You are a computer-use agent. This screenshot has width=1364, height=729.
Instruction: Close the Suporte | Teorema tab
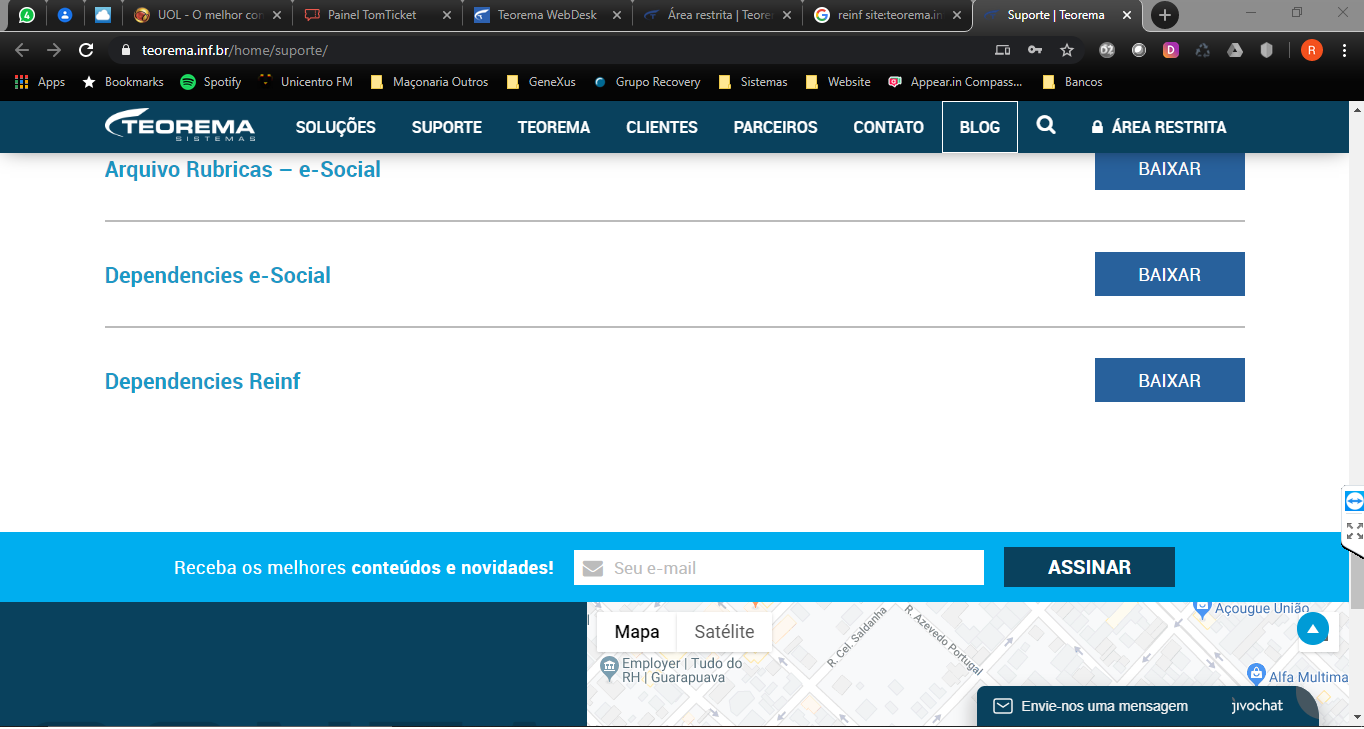tap(1127, 15)
